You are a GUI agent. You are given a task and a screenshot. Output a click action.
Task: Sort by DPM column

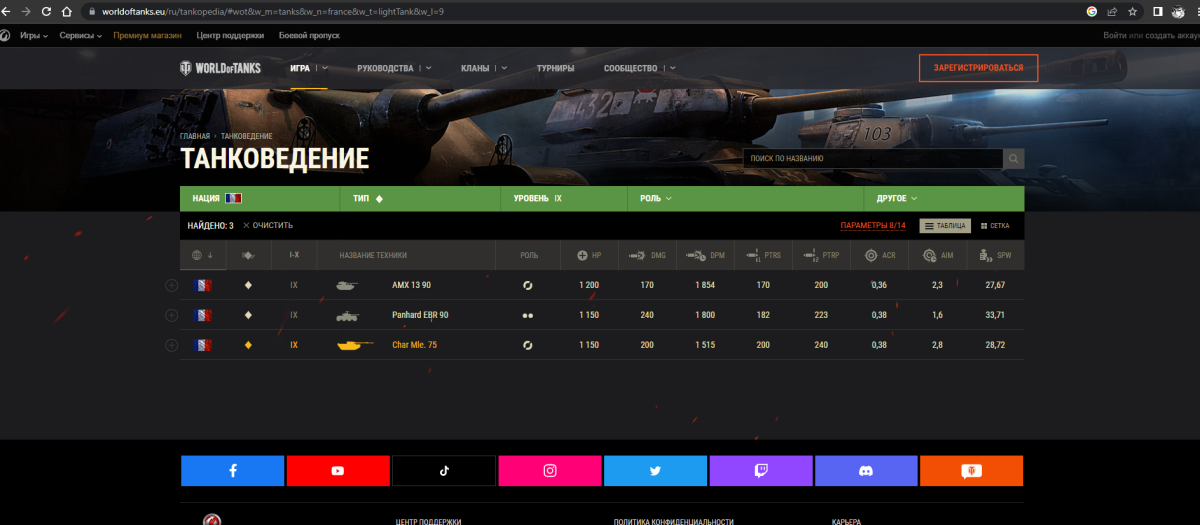click(706, 255)
